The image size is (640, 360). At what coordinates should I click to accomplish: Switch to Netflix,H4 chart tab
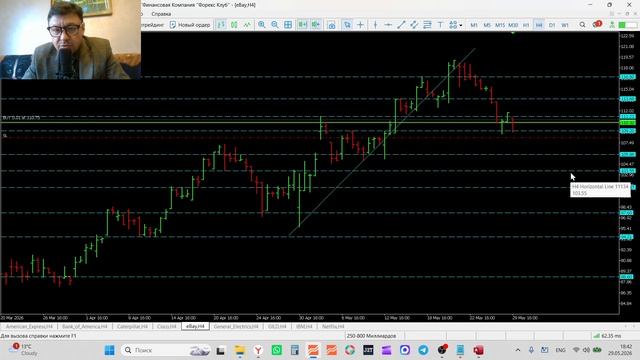(x=333, y=327)
